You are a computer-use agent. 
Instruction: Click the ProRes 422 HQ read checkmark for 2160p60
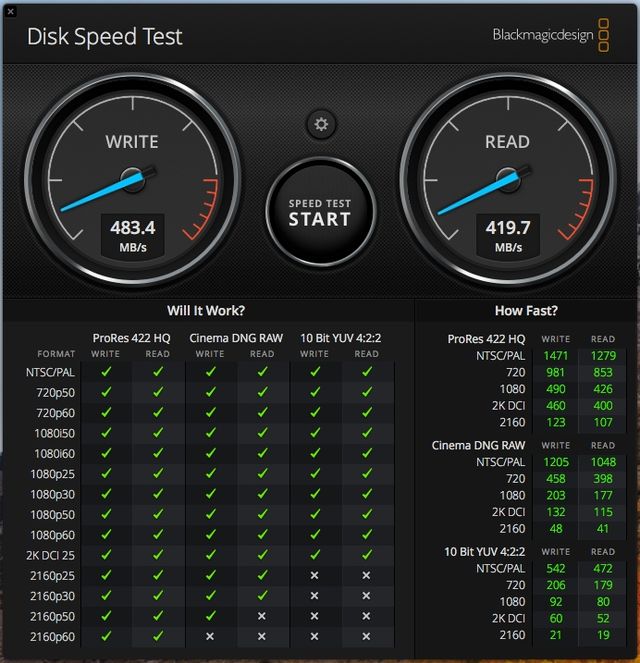(158, 636)
